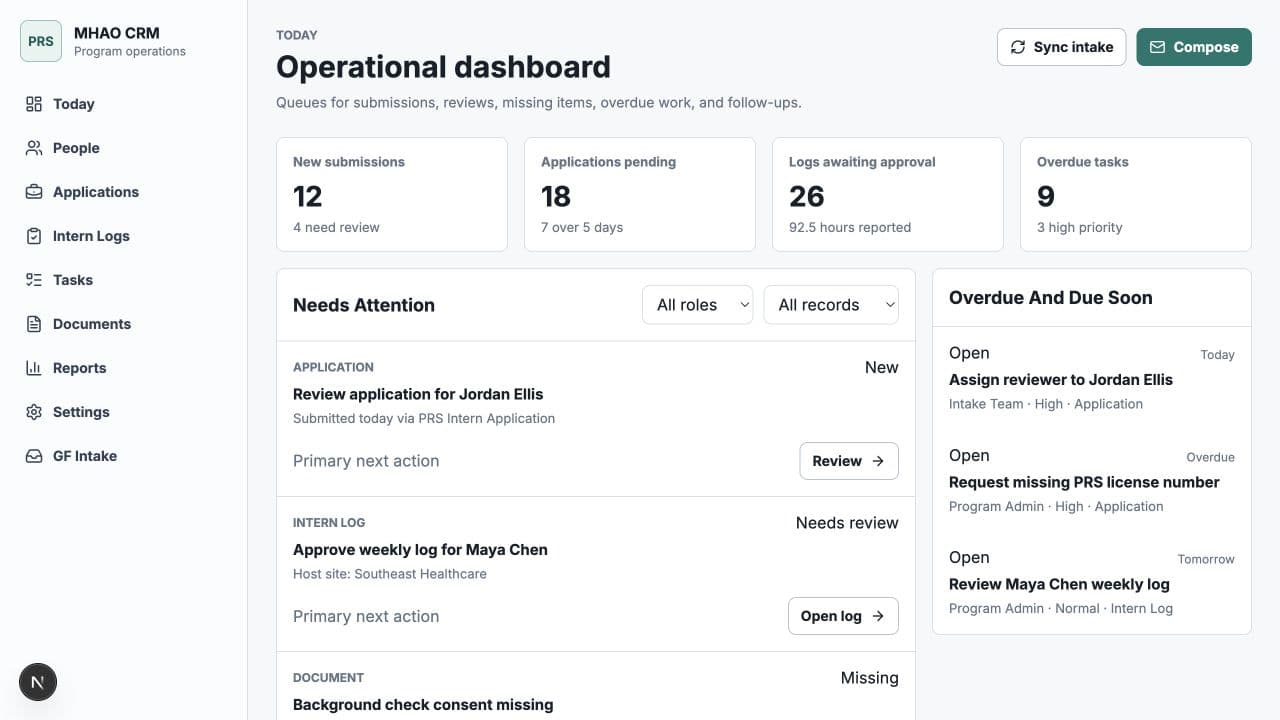The image size is (1280, 720).
Task: Click the "Missing" status label
Action: (870, 678)
